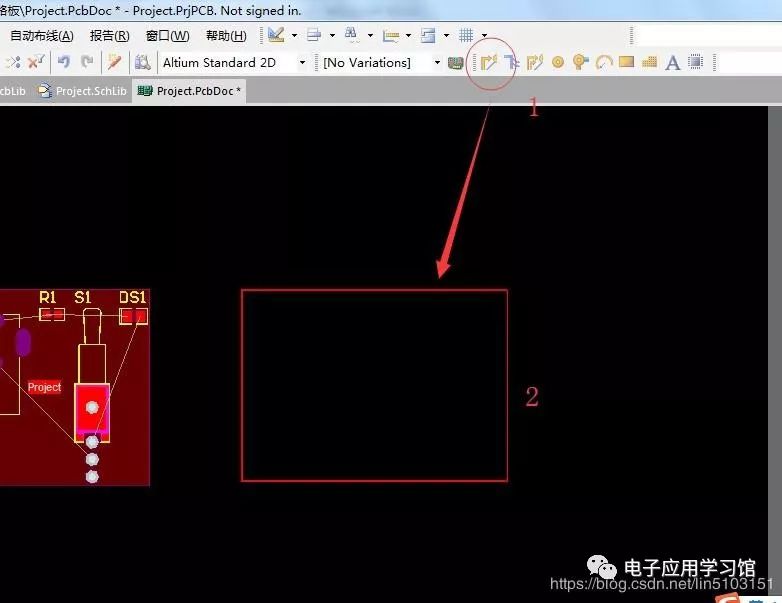Click the DS1 LED footprint pads
Viewport: 782px width, 603px height.
134,316
